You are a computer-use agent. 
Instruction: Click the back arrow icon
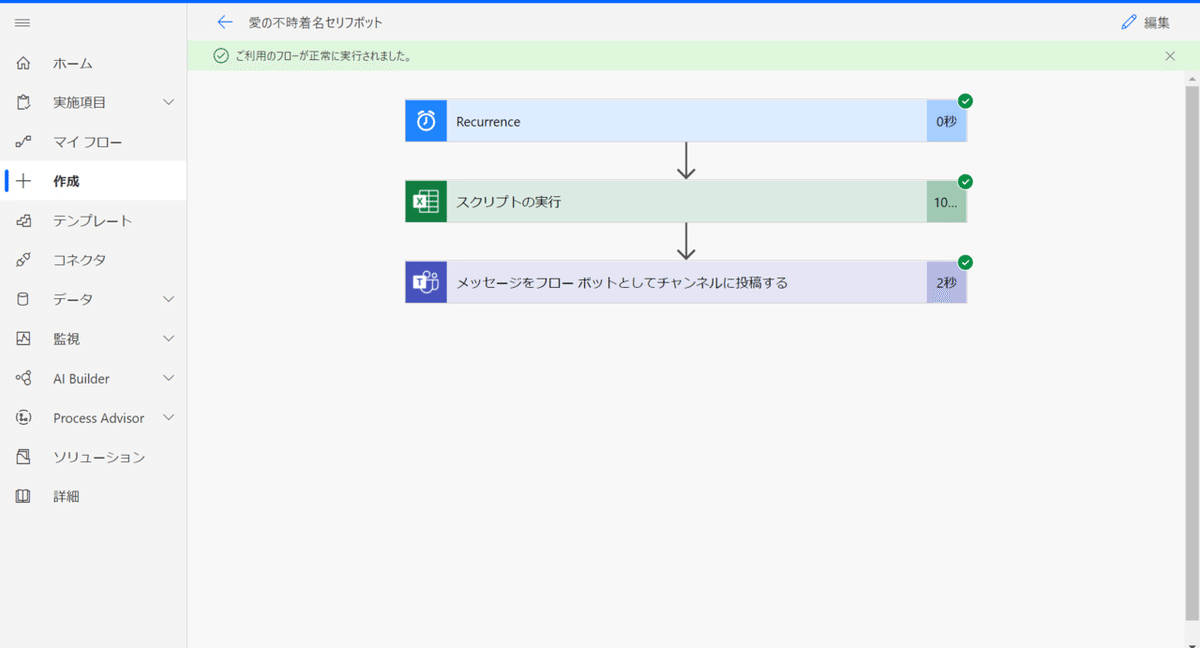pos(225,22)
